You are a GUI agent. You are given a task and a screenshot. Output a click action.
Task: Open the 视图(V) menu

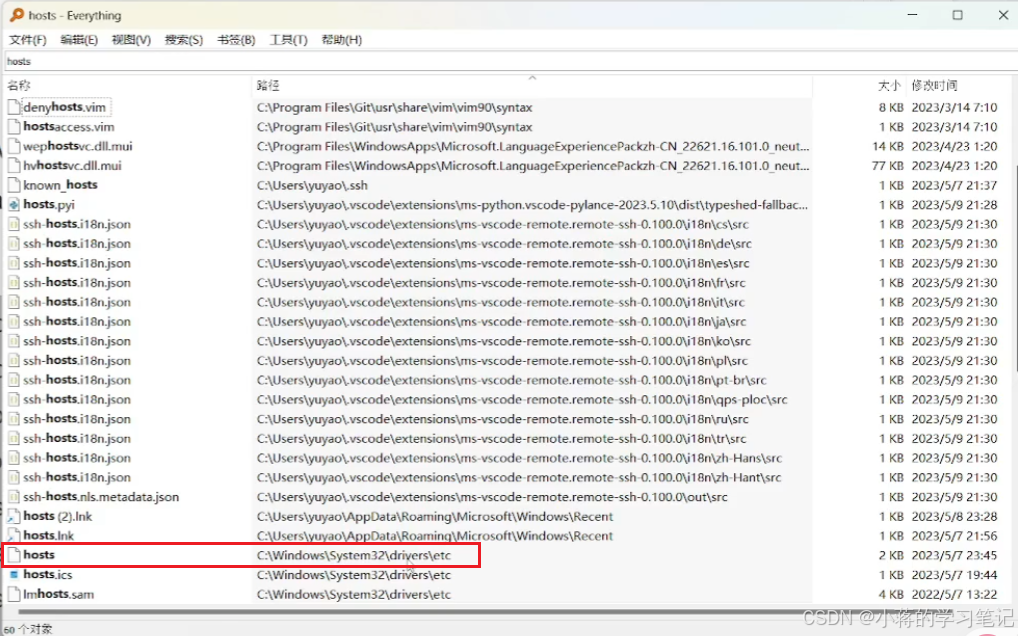(131, 40)
